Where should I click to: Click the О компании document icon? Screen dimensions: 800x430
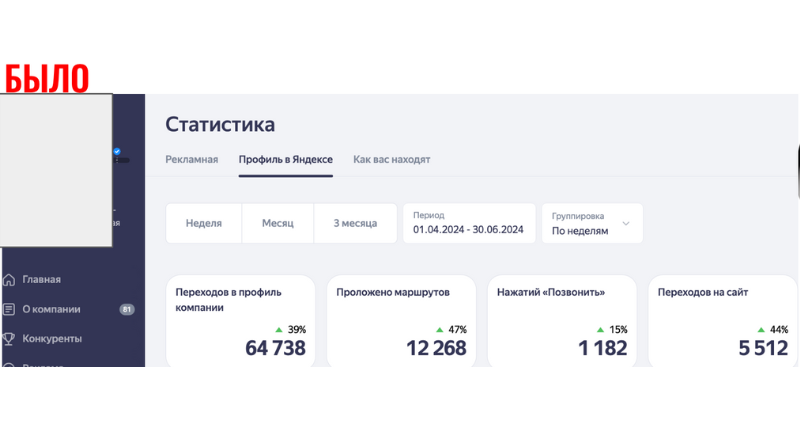[x=9, y=309]
